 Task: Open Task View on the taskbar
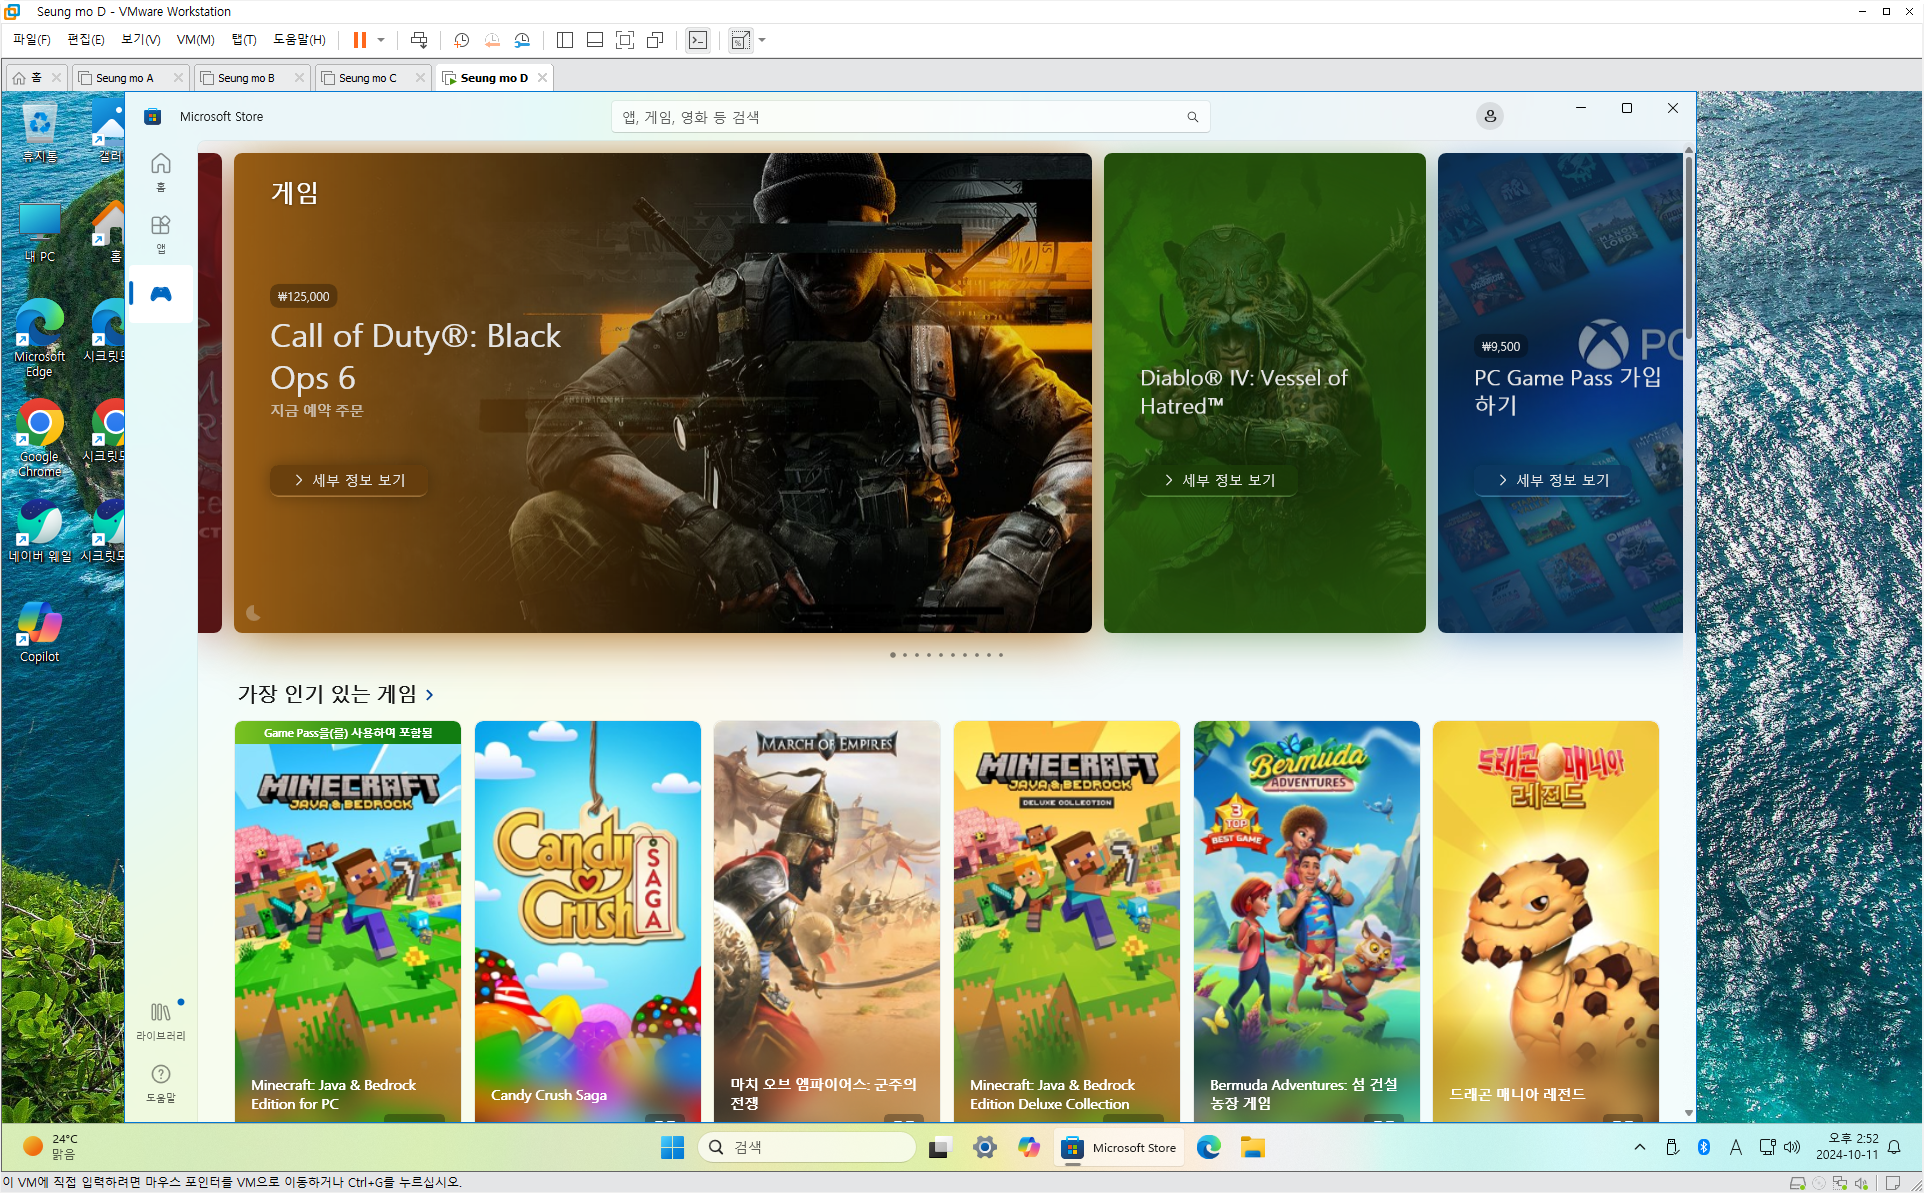939,1147
